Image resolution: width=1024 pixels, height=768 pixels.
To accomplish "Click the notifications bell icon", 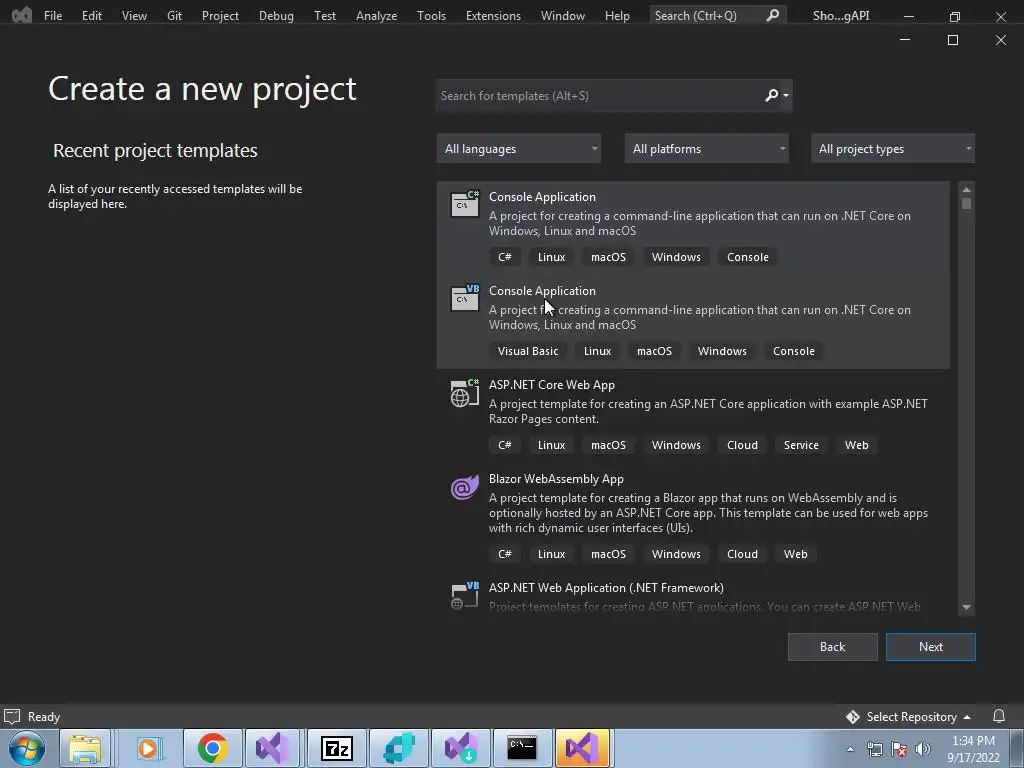I will pos(999,716).
